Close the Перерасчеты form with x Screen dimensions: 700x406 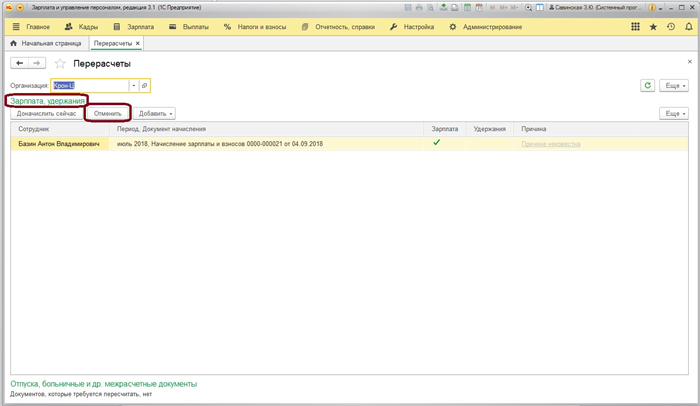pyautogui.click(x=690, y=62)
